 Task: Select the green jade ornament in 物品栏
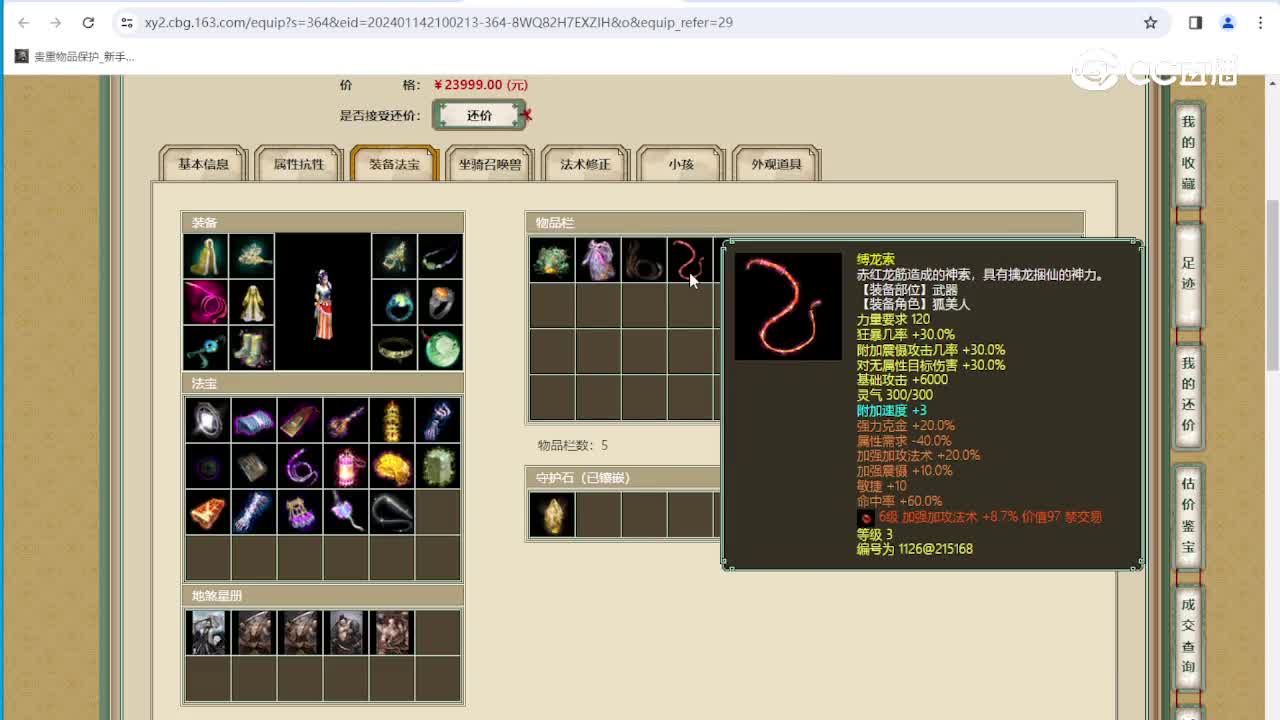click(x=552, y=260)
